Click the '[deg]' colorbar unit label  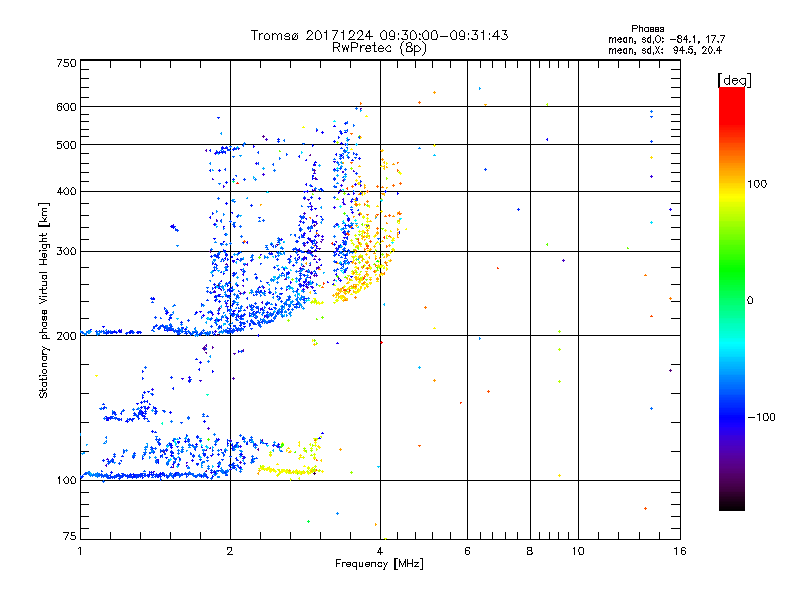coord(734,81)
